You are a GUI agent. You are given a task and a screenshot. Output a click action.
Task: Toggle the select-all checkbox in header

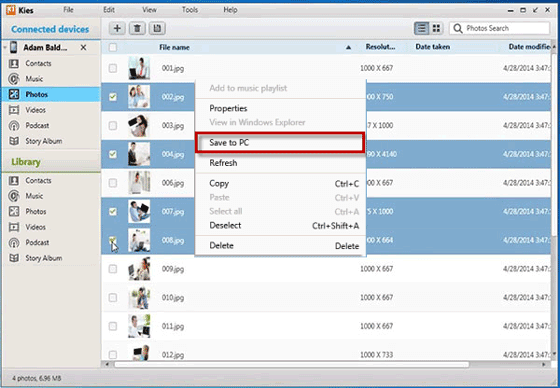coord(113,47)
